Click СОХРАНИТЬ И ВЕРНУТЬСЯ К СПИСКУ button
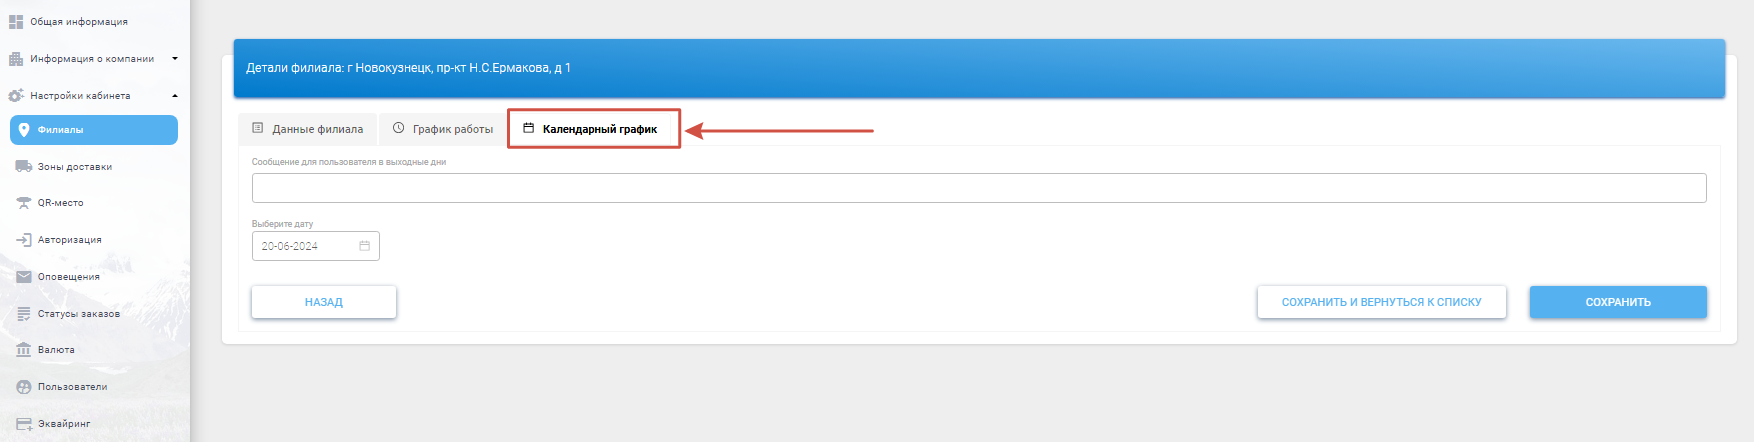1754x442 pixels. [1382, 302]
